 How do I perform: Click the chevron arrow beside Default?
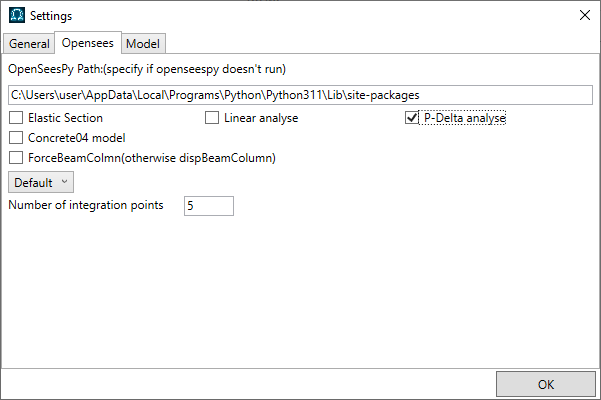click(64, 182)
